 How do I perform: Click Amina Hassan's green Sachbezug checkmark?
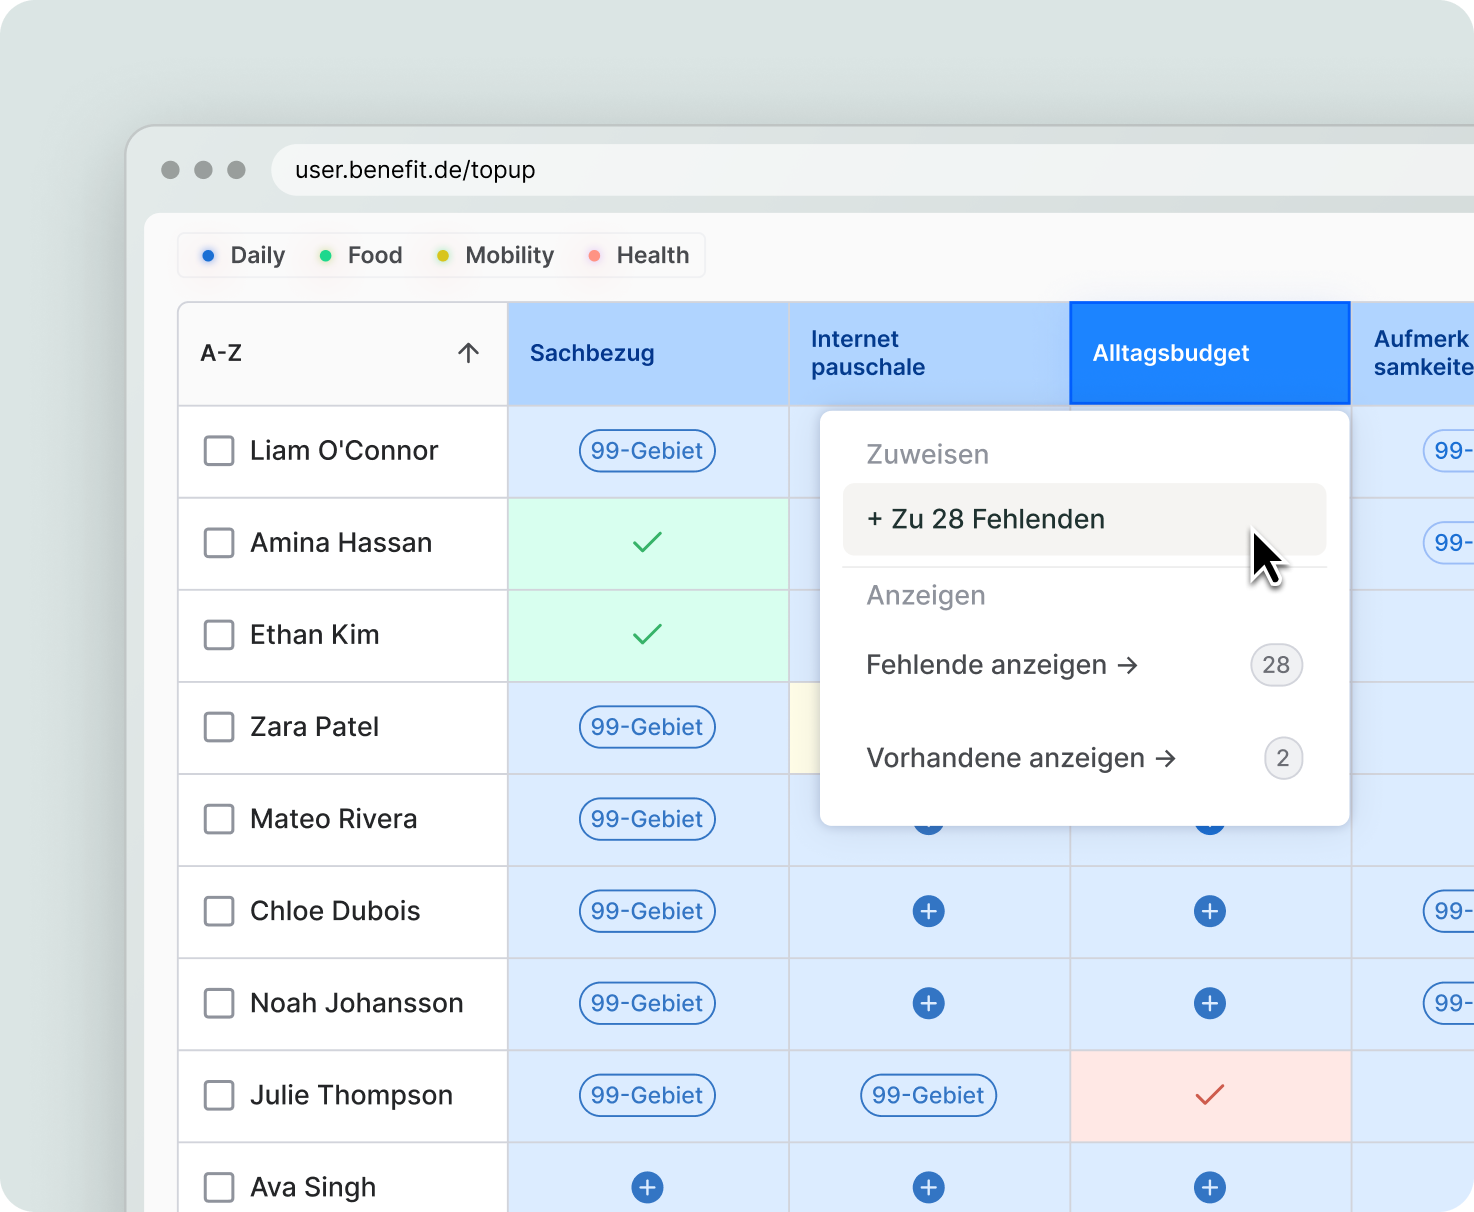[x=647, y=542]
